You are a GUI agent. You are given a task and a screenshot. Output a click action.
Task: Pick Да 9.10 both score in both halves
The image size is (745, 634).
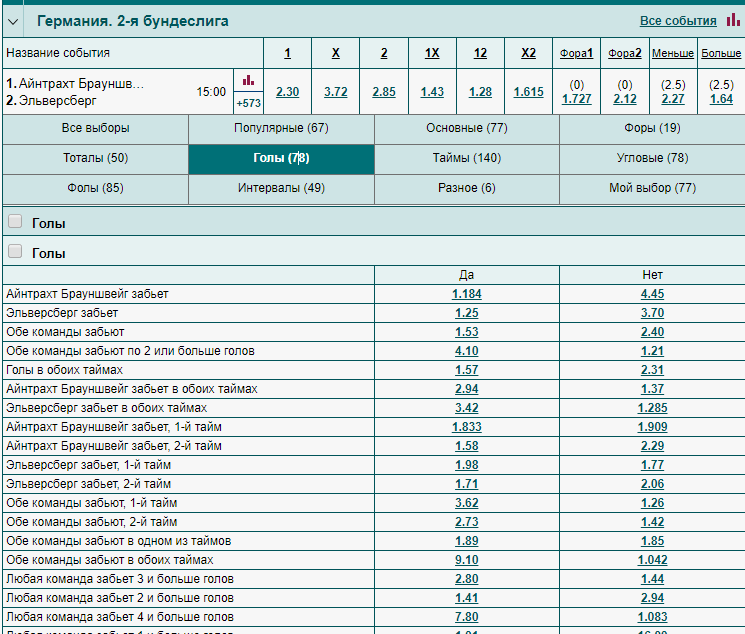pos(467,560)
